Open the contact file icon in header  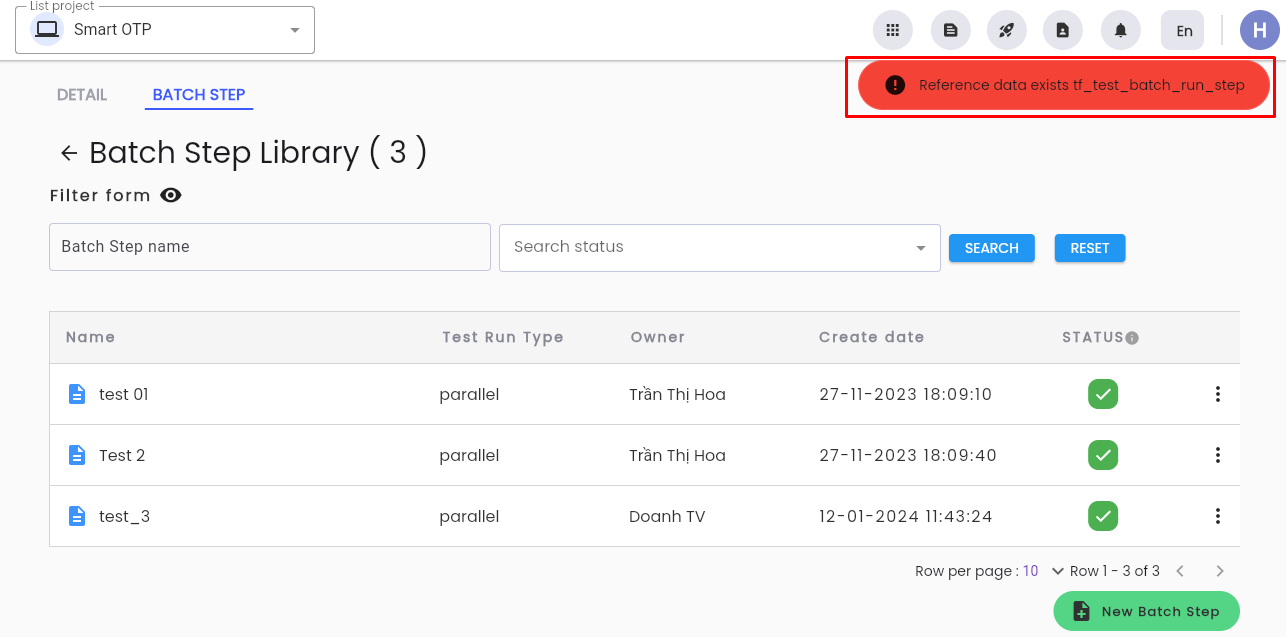point(1063,30)
